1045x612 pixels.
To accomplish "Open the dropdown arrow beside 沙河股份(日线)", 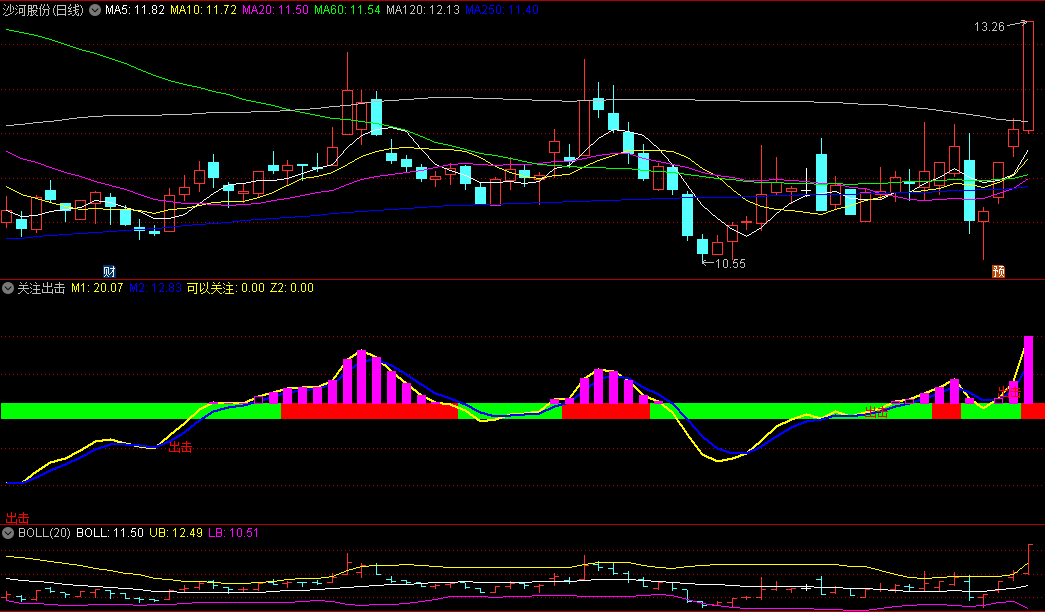I will pos(95,10).
